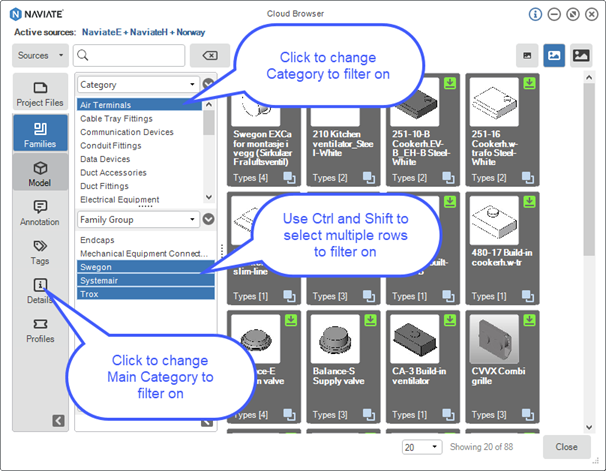Image resolution: width=606 pixels, height=471 pixels.
Task: Select Air Terminals category
Action: [x=139, y=105]
